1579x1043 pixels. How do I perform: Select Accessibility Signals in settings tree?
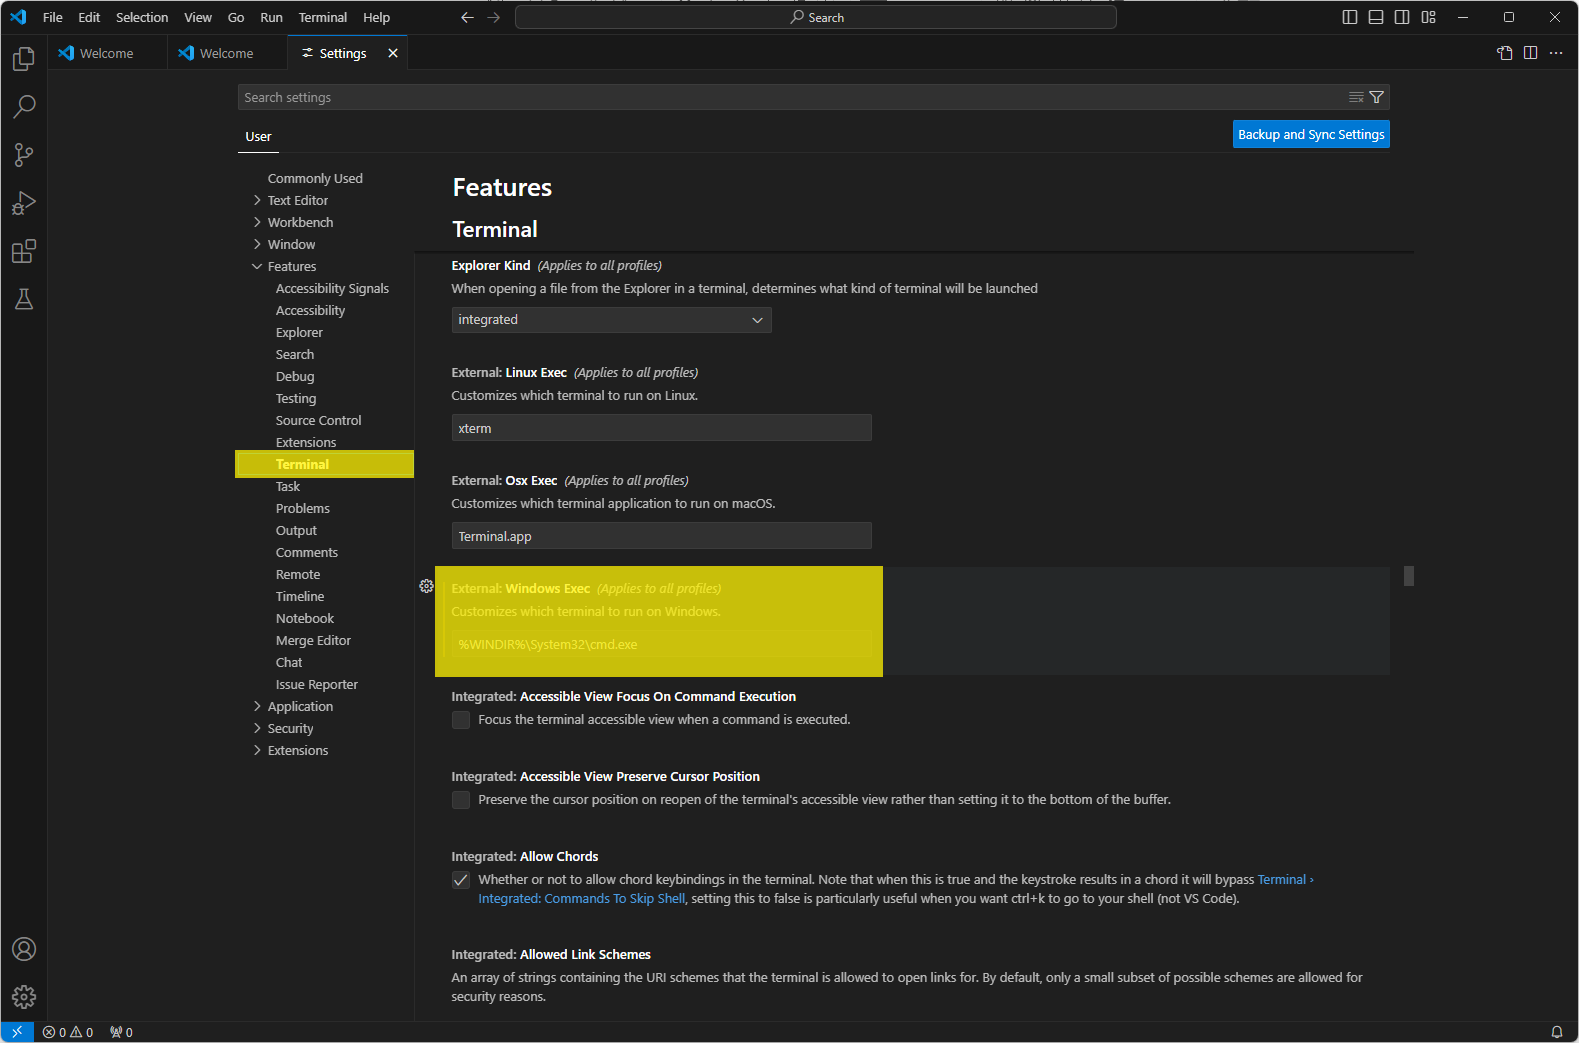pos(332,288)
